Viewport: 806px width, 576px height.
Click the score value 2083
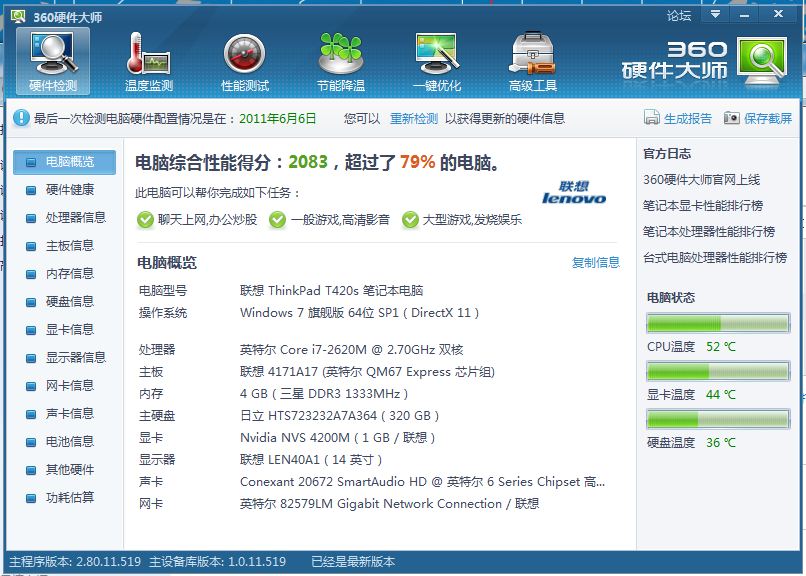tap(308, 162)
